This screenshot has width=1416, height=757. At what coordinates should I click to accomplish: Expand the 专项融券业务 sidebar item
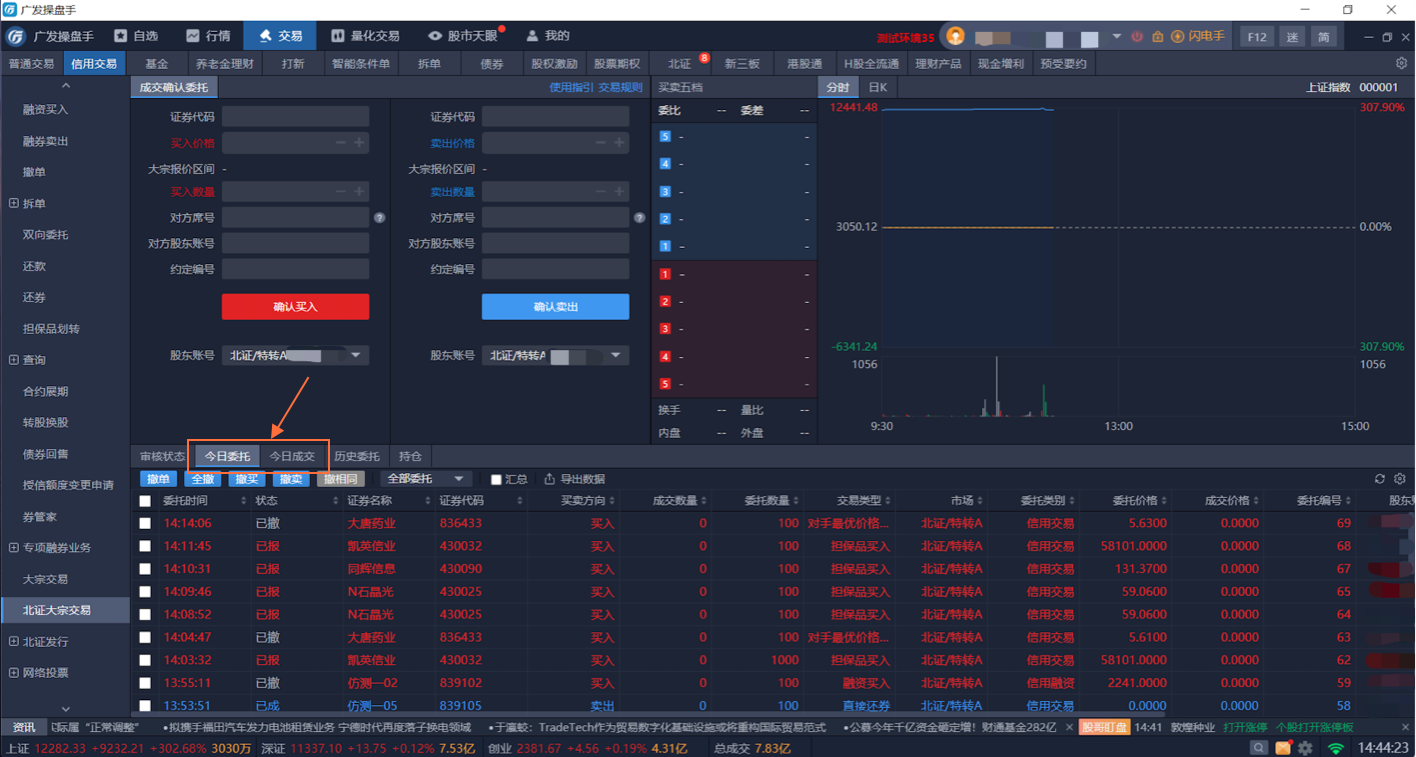tap(14, 548)
